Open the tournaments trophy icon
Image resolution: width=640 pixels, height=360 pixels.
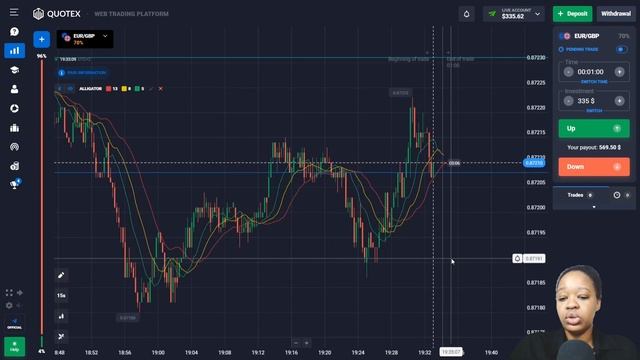click(x=15, y=184)
